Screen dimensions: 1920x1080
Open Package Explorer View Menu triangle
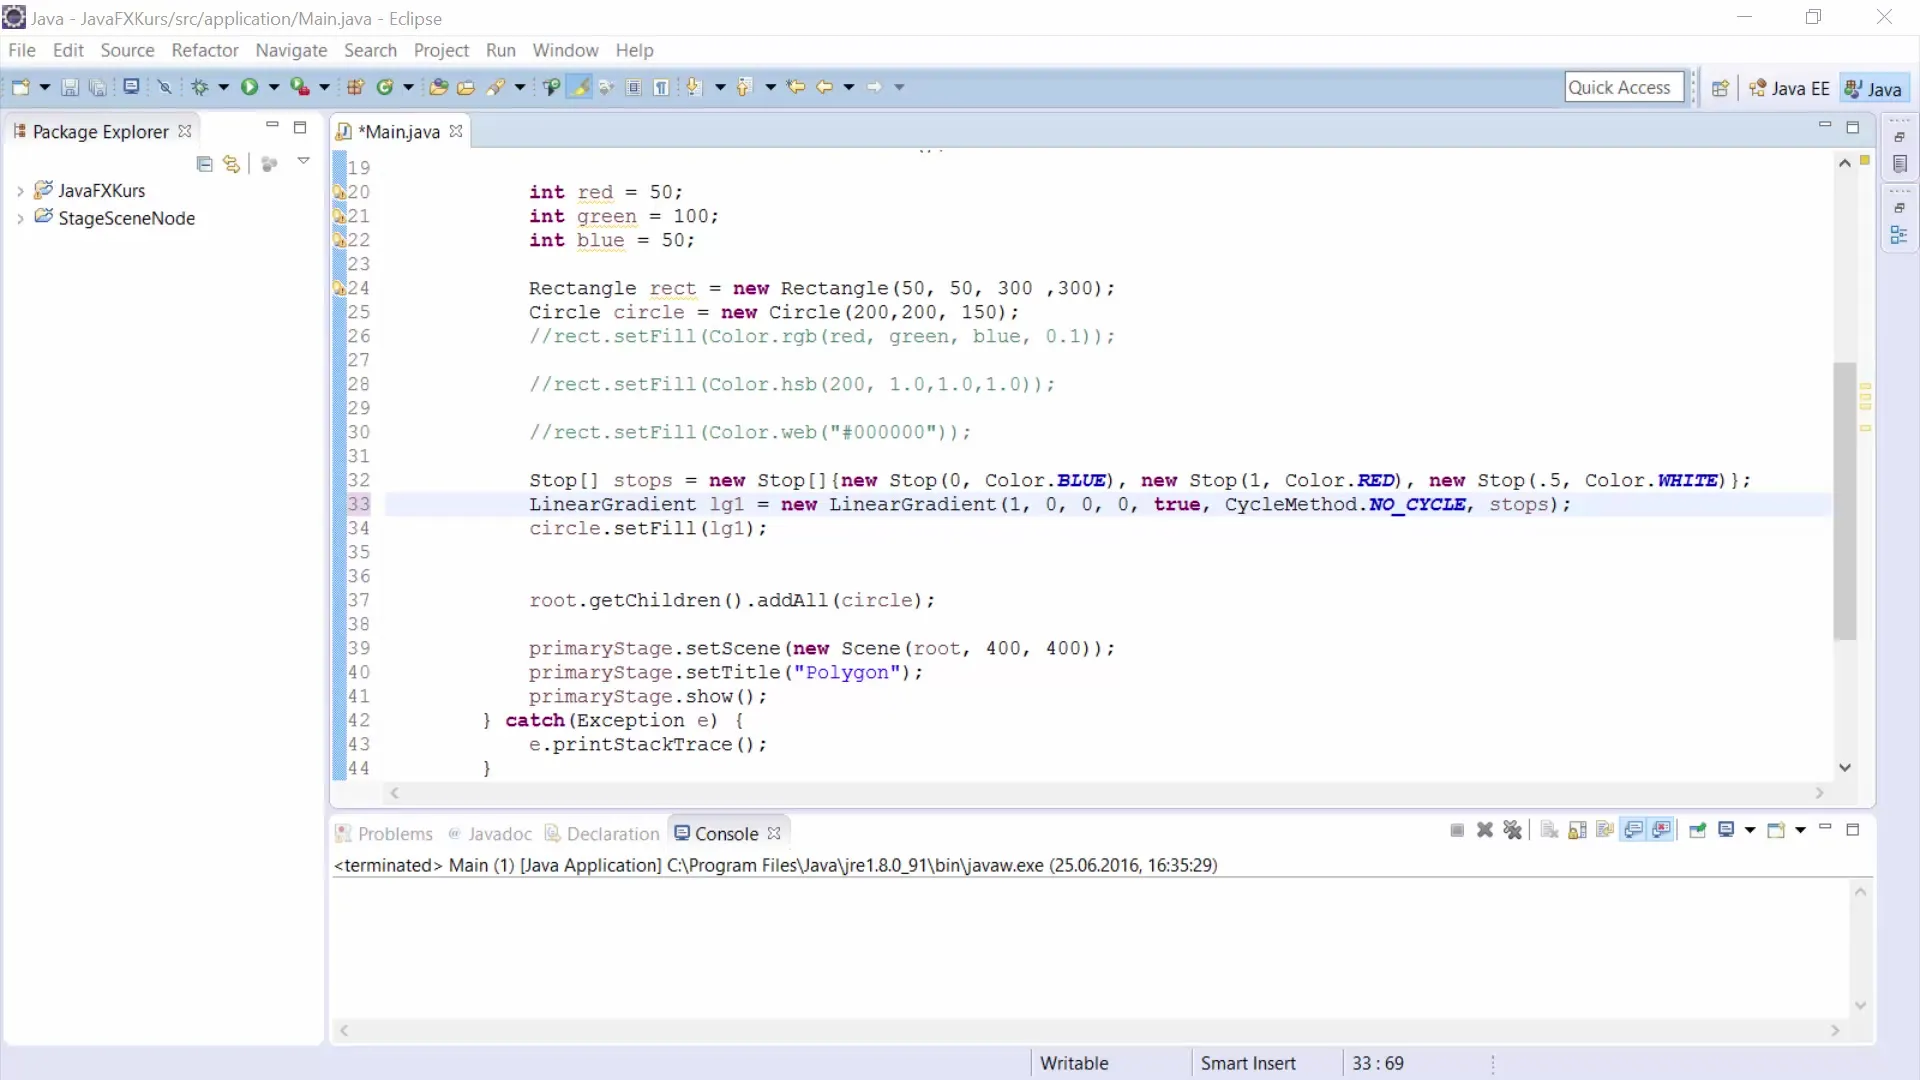pyautogui.click(x=303, y=161)
